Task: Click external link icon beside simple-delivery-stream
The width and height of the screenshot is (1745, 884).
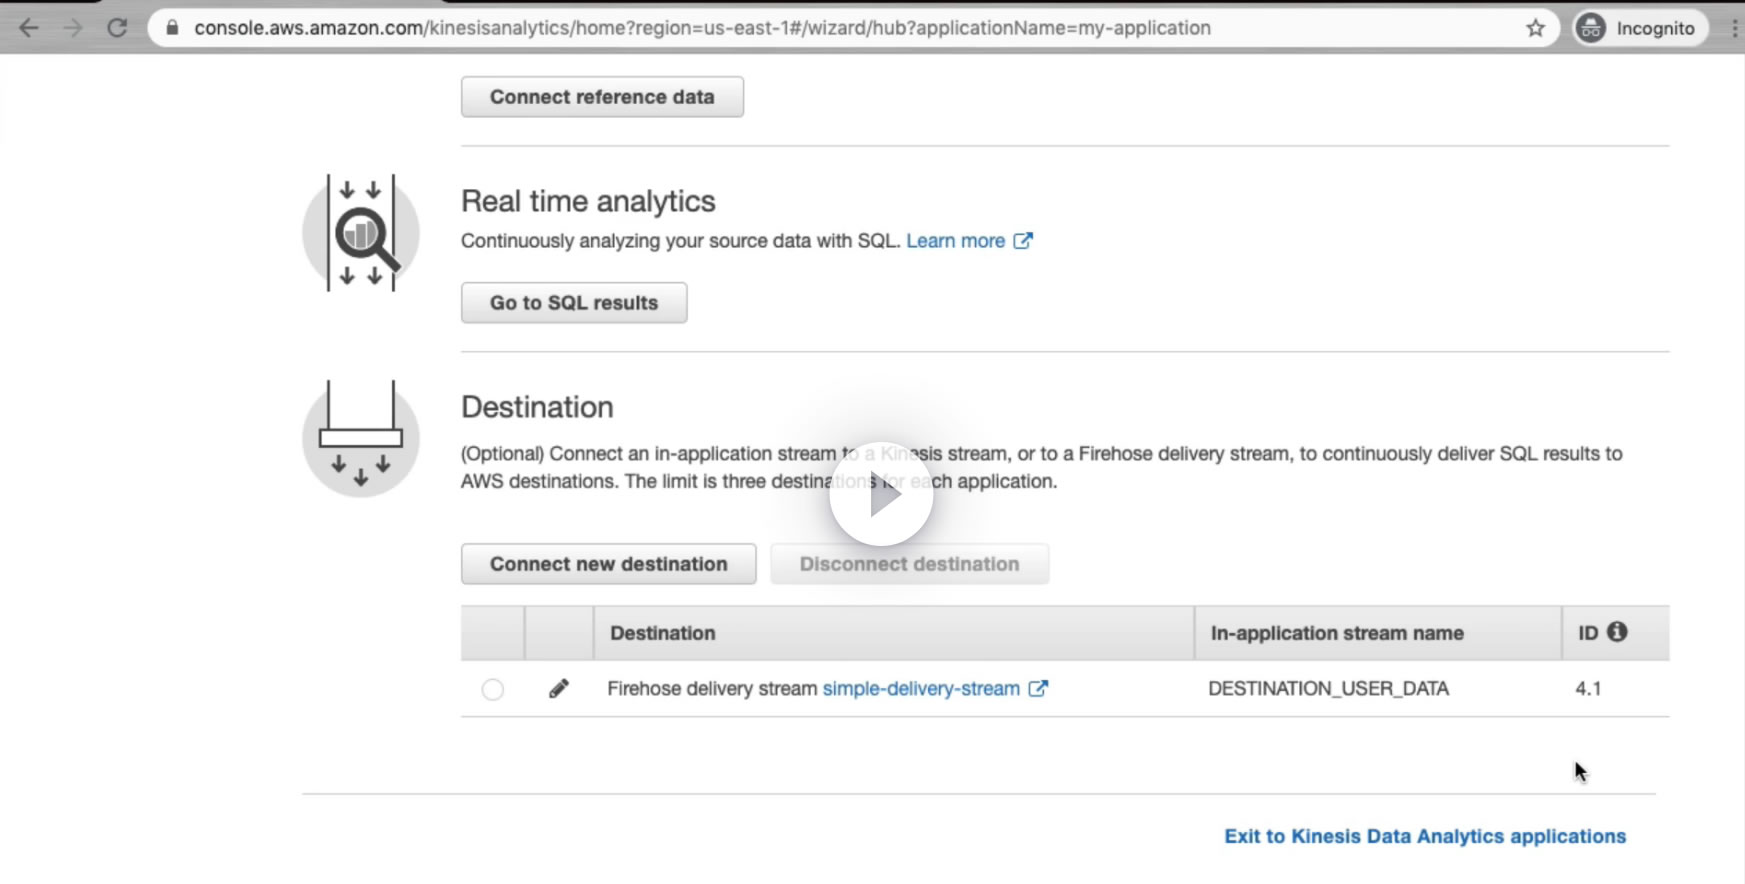Action: (x=1038, y=688)
